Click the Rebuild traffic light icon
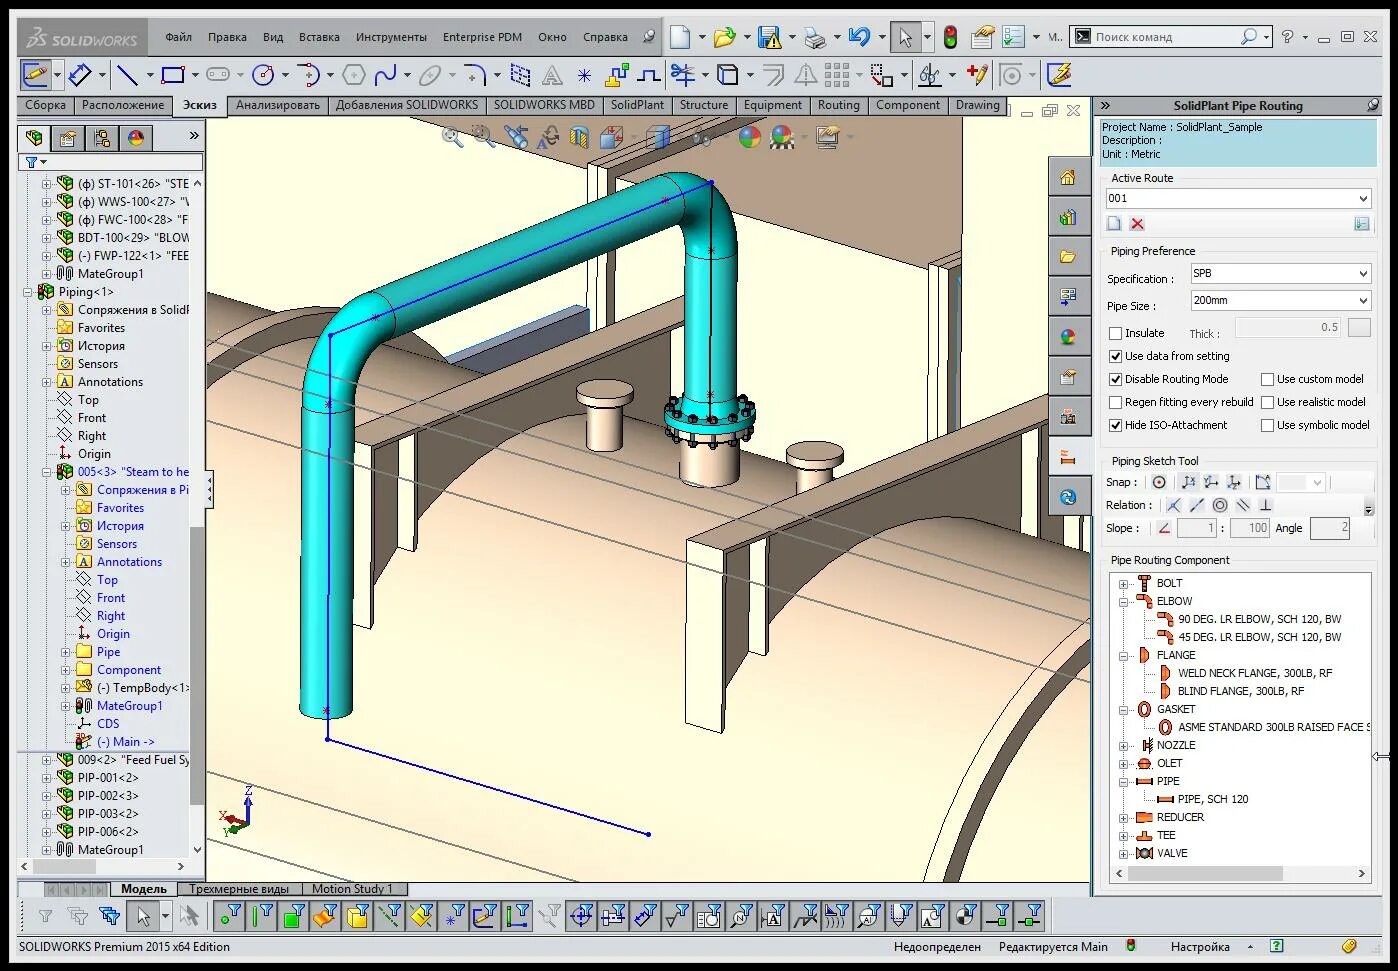The height and width of the screenshot is (971, 1398). [x=950, y=37]
